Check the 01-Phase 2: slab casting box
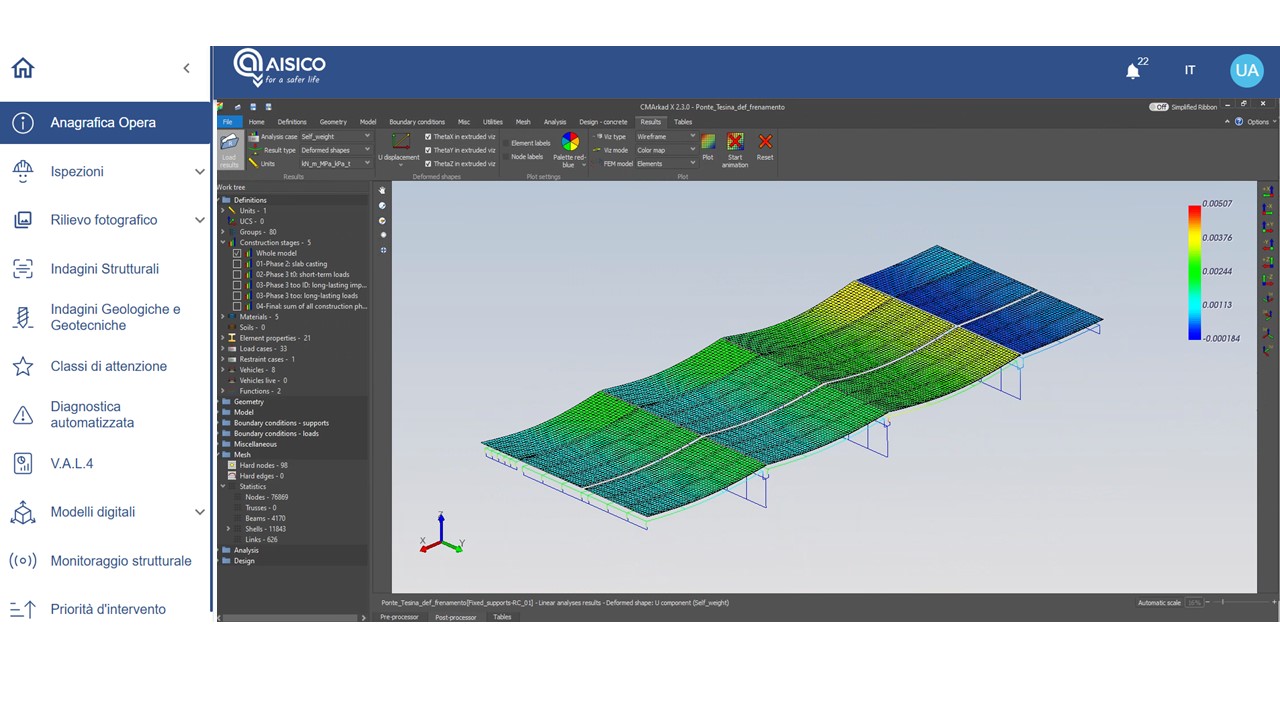Screen dimensions: 1280x720 point(237,264)
